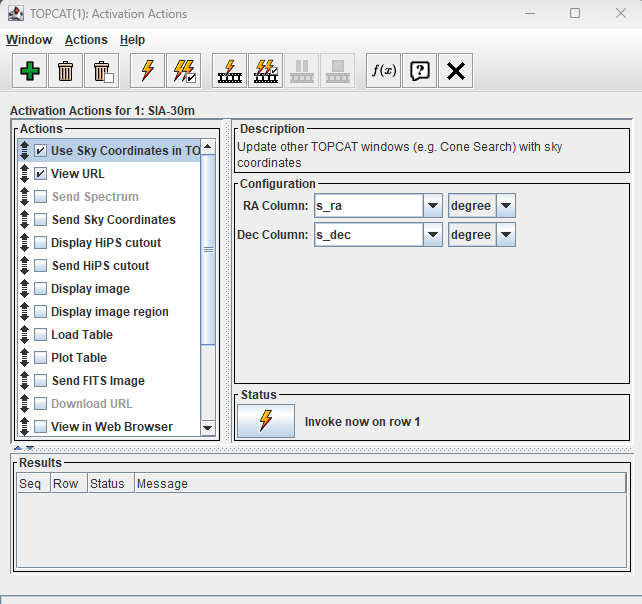Click the single lightning Invoke Action icon
Screen dimensions: 642x604
[147, 71]
